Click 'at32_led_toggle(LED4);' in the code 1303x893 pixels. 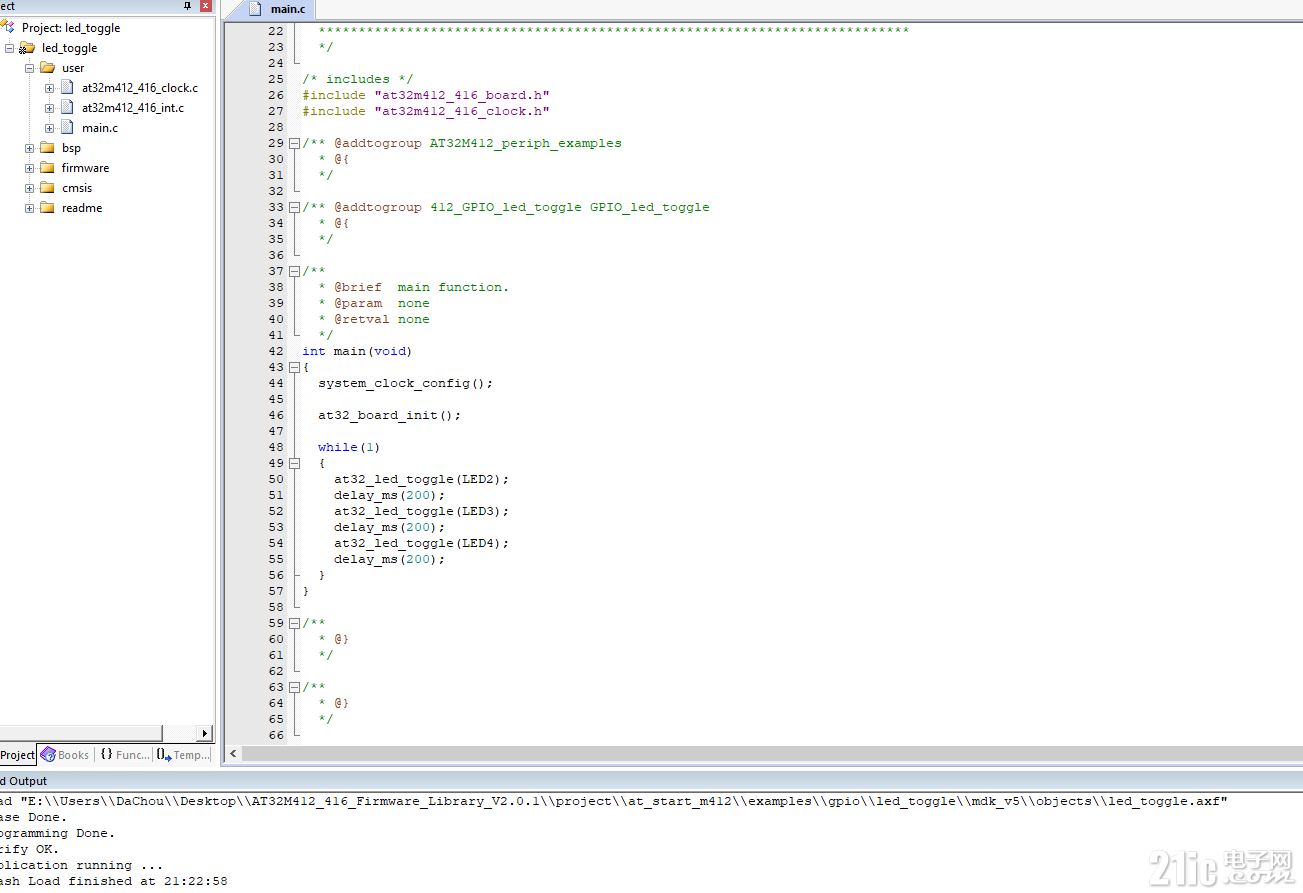pos(422,543)
